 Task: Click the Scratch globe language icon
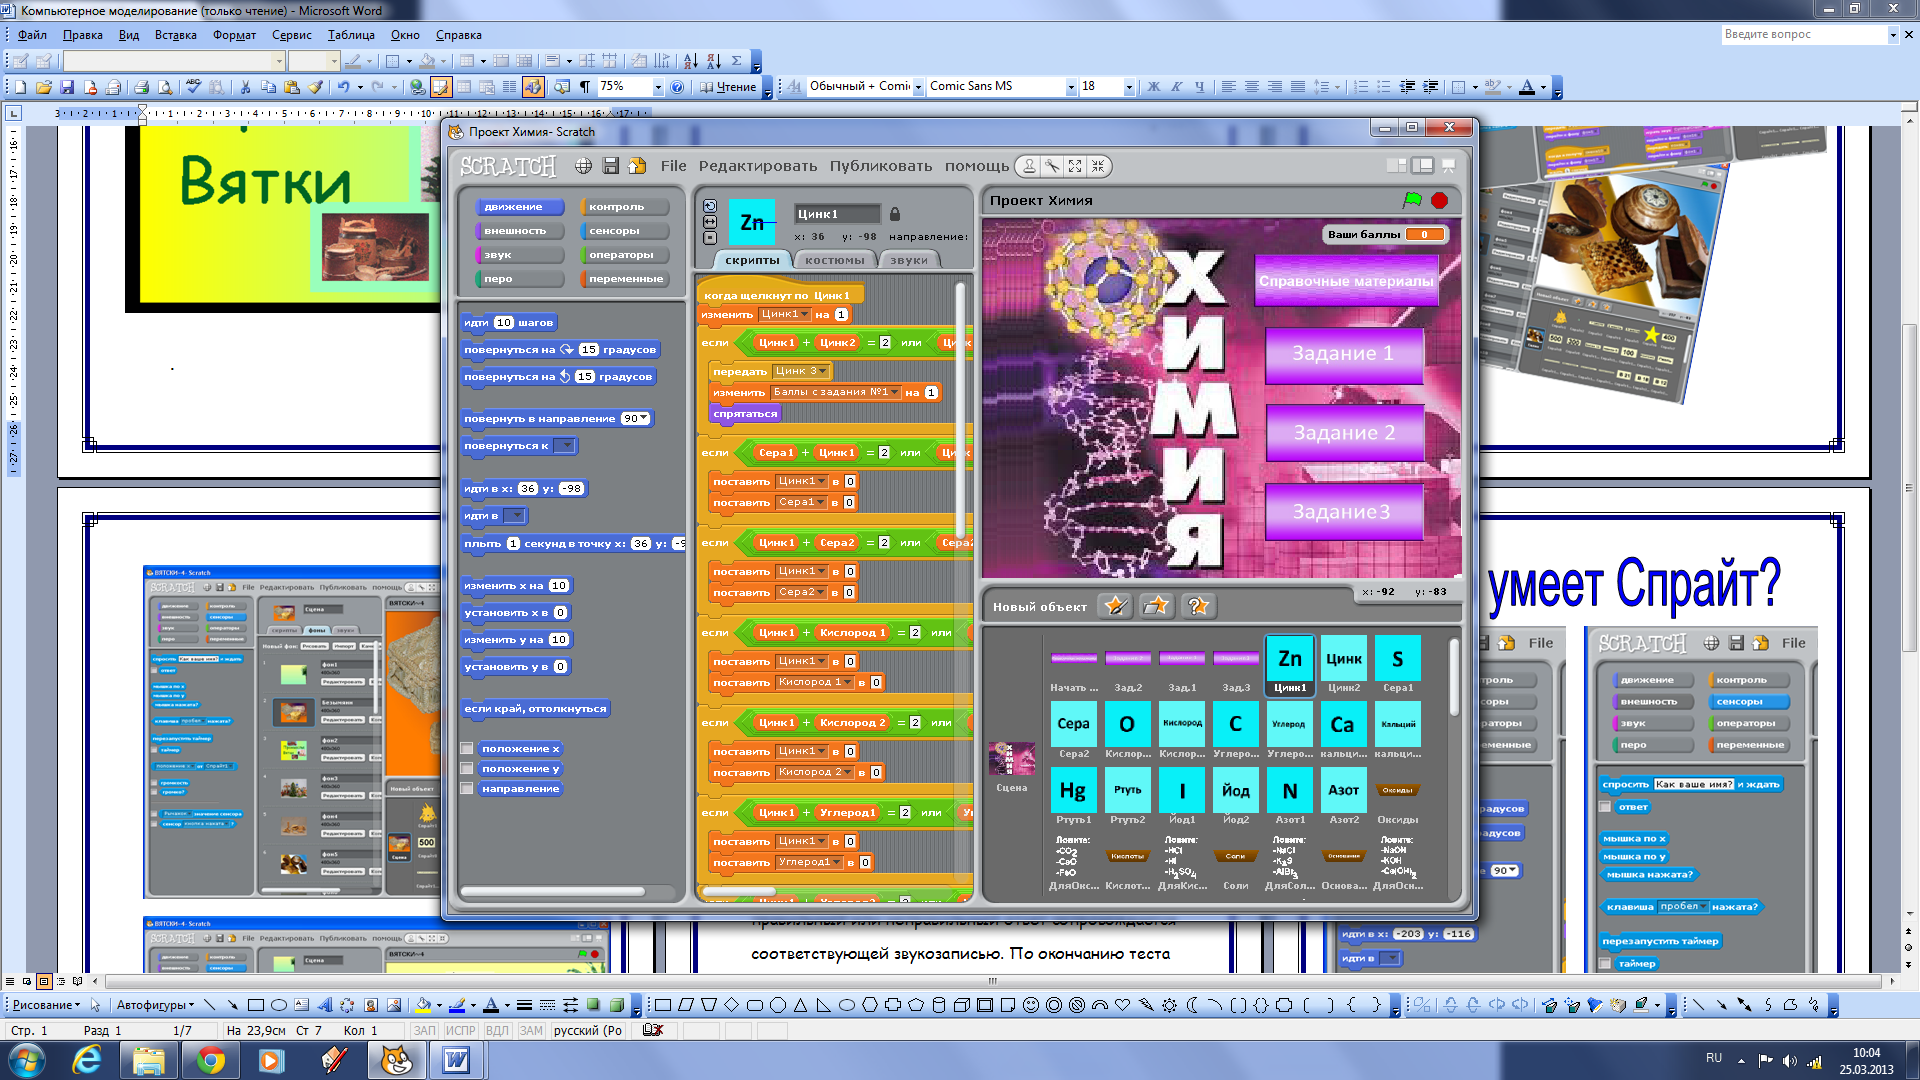click(x=583, y=166)
